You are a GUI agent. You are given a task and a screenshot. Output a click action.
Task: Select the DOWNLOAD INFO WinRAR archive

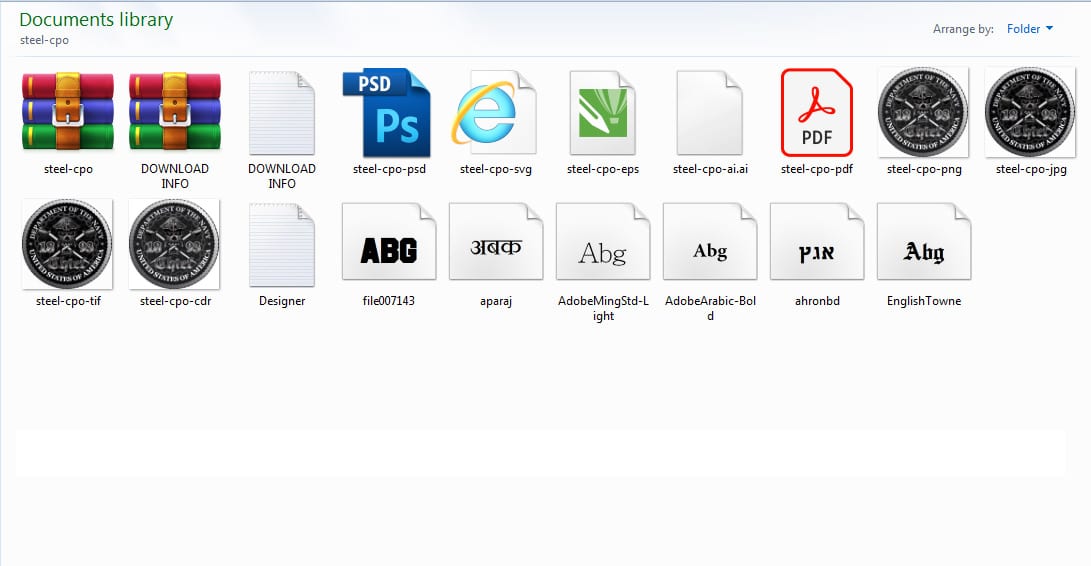tap(175, 112)
